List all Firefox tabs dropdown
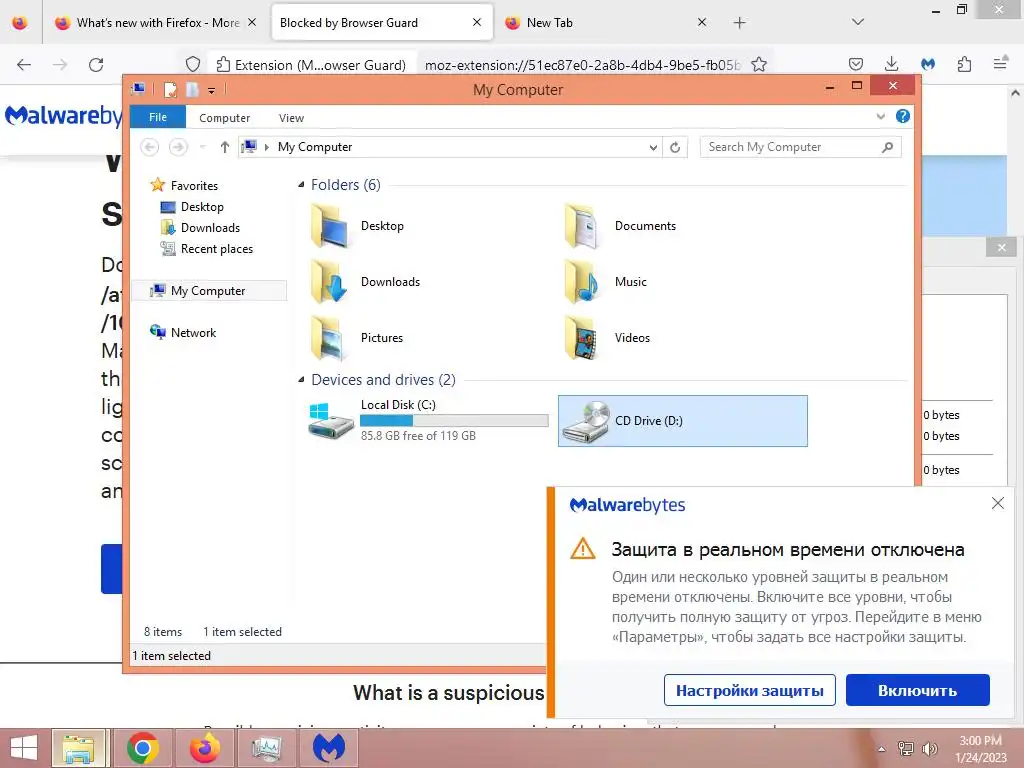The height and width of the screenshot is (768, 1024). (858, 22)
